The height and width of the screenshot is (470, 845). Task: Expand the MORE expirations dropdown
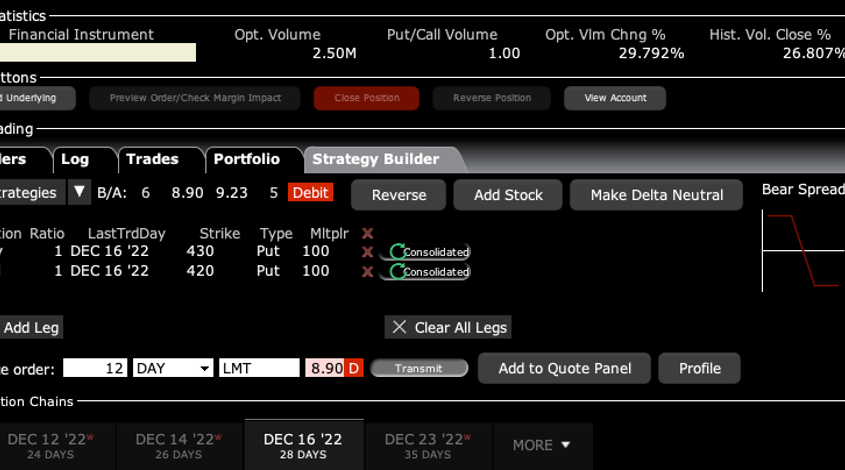pos(541,445)
